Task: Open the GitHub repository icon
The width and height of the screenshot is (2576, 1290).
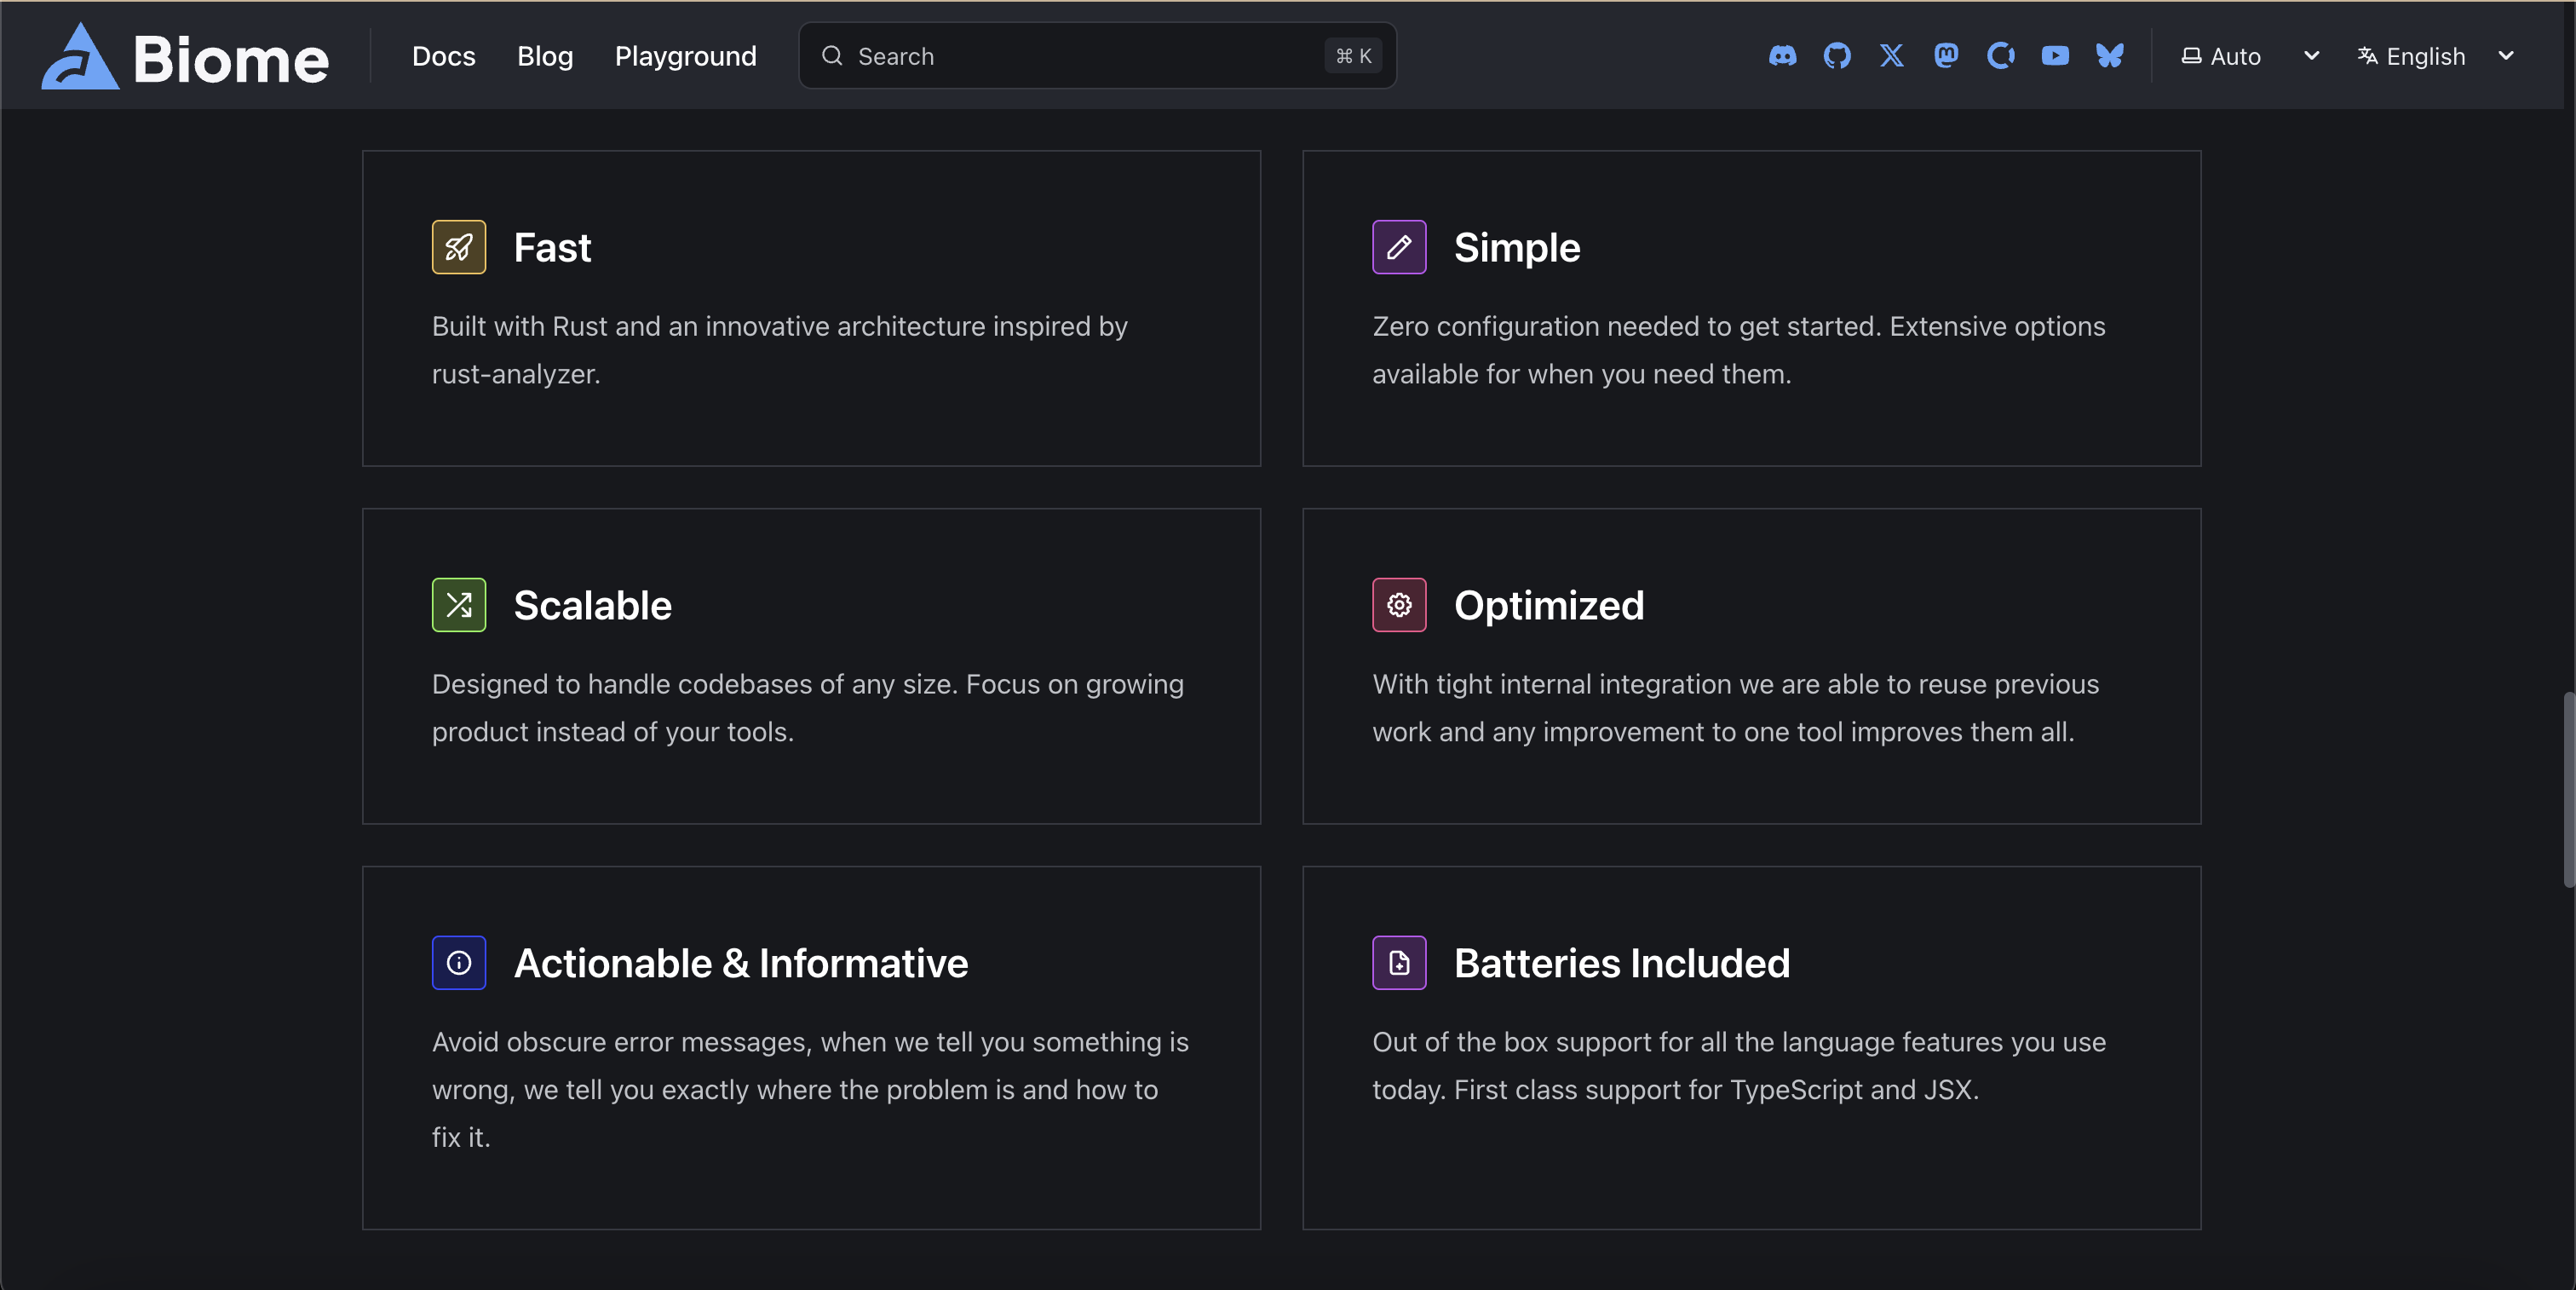Action: point(1837,56)
